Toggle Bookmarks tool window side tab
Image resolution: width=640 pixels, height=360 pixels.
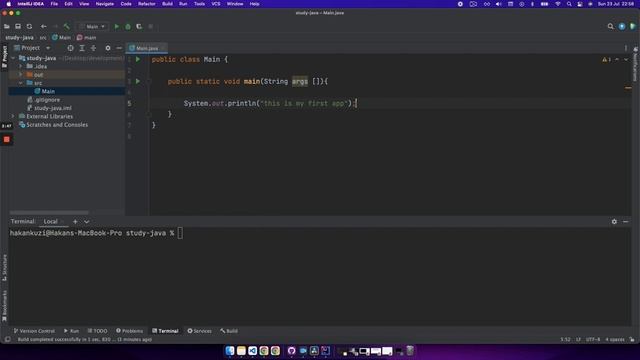pyautogui.click(x=4, y=306)
